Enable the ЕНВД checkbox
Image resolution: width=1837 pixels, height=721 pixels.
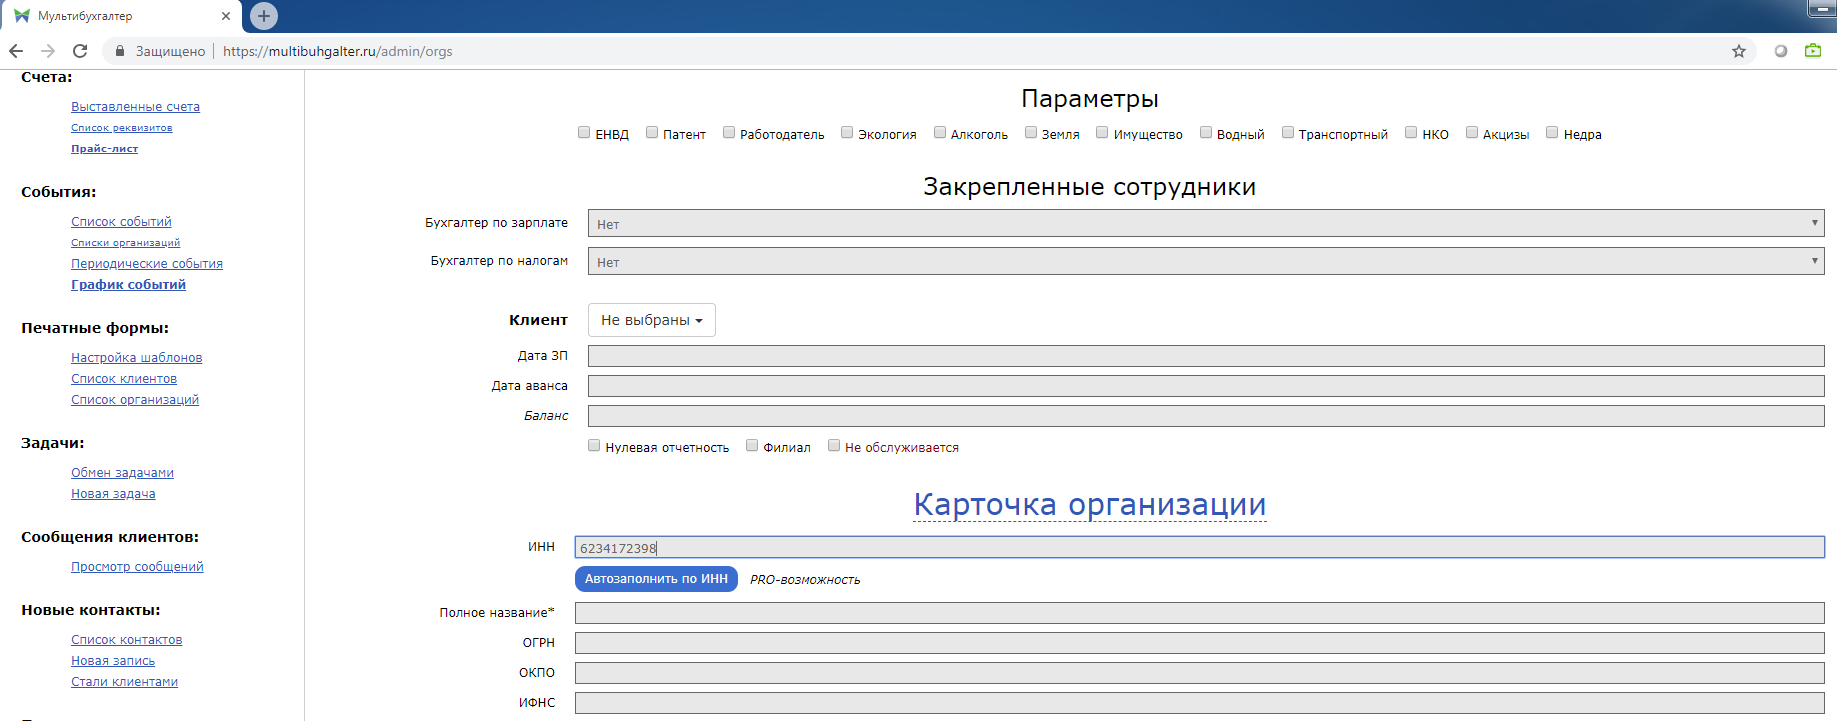pyautogui.click(x=584, y=133)
